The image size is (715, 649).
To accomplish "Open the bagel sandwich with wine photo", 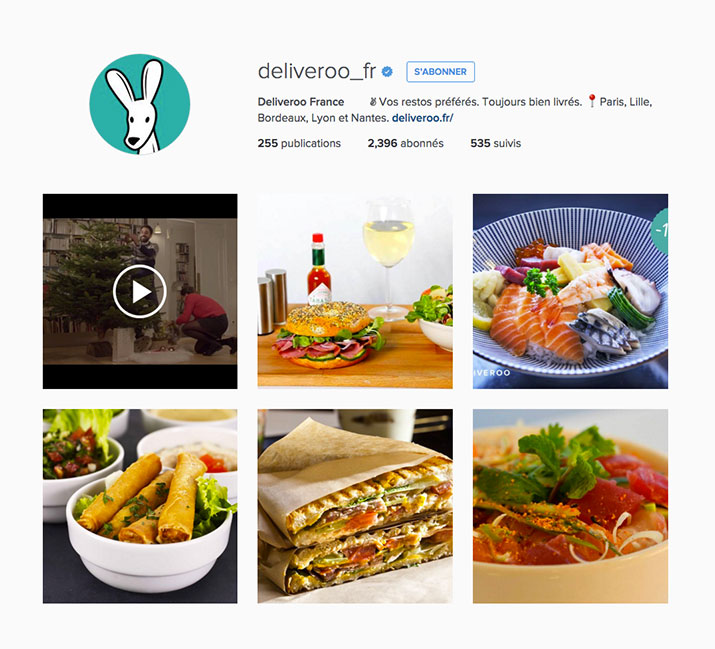I will pyautogui.click(x=355, y=291).
